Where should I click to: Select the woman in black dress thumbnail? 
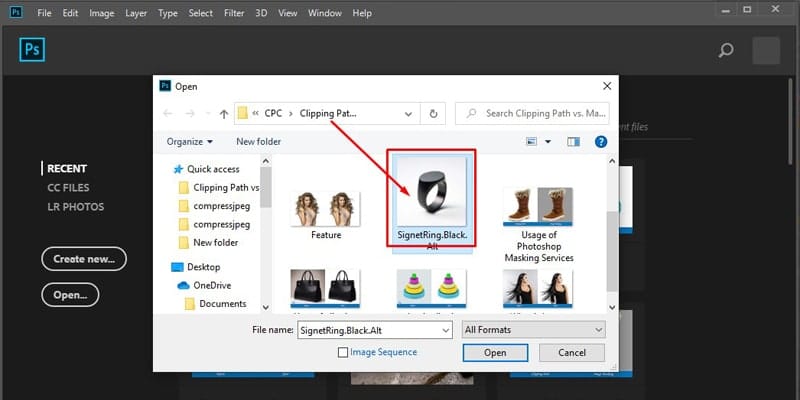(x=538, y=288)
